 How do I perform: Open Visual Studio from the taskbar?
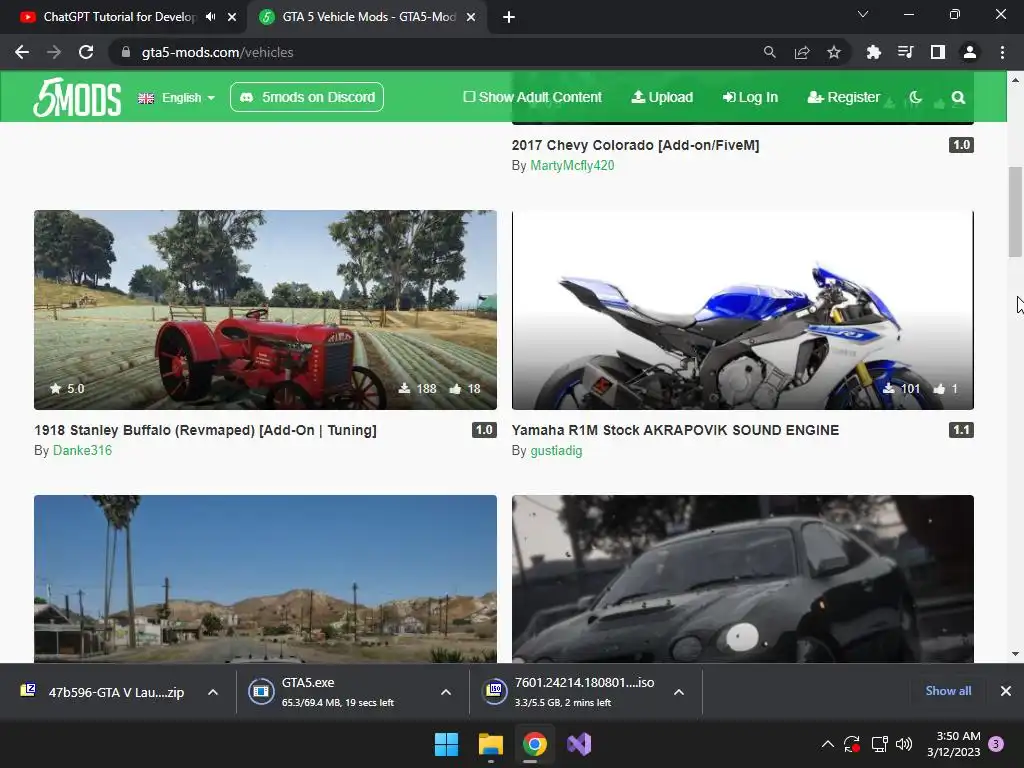579,744
